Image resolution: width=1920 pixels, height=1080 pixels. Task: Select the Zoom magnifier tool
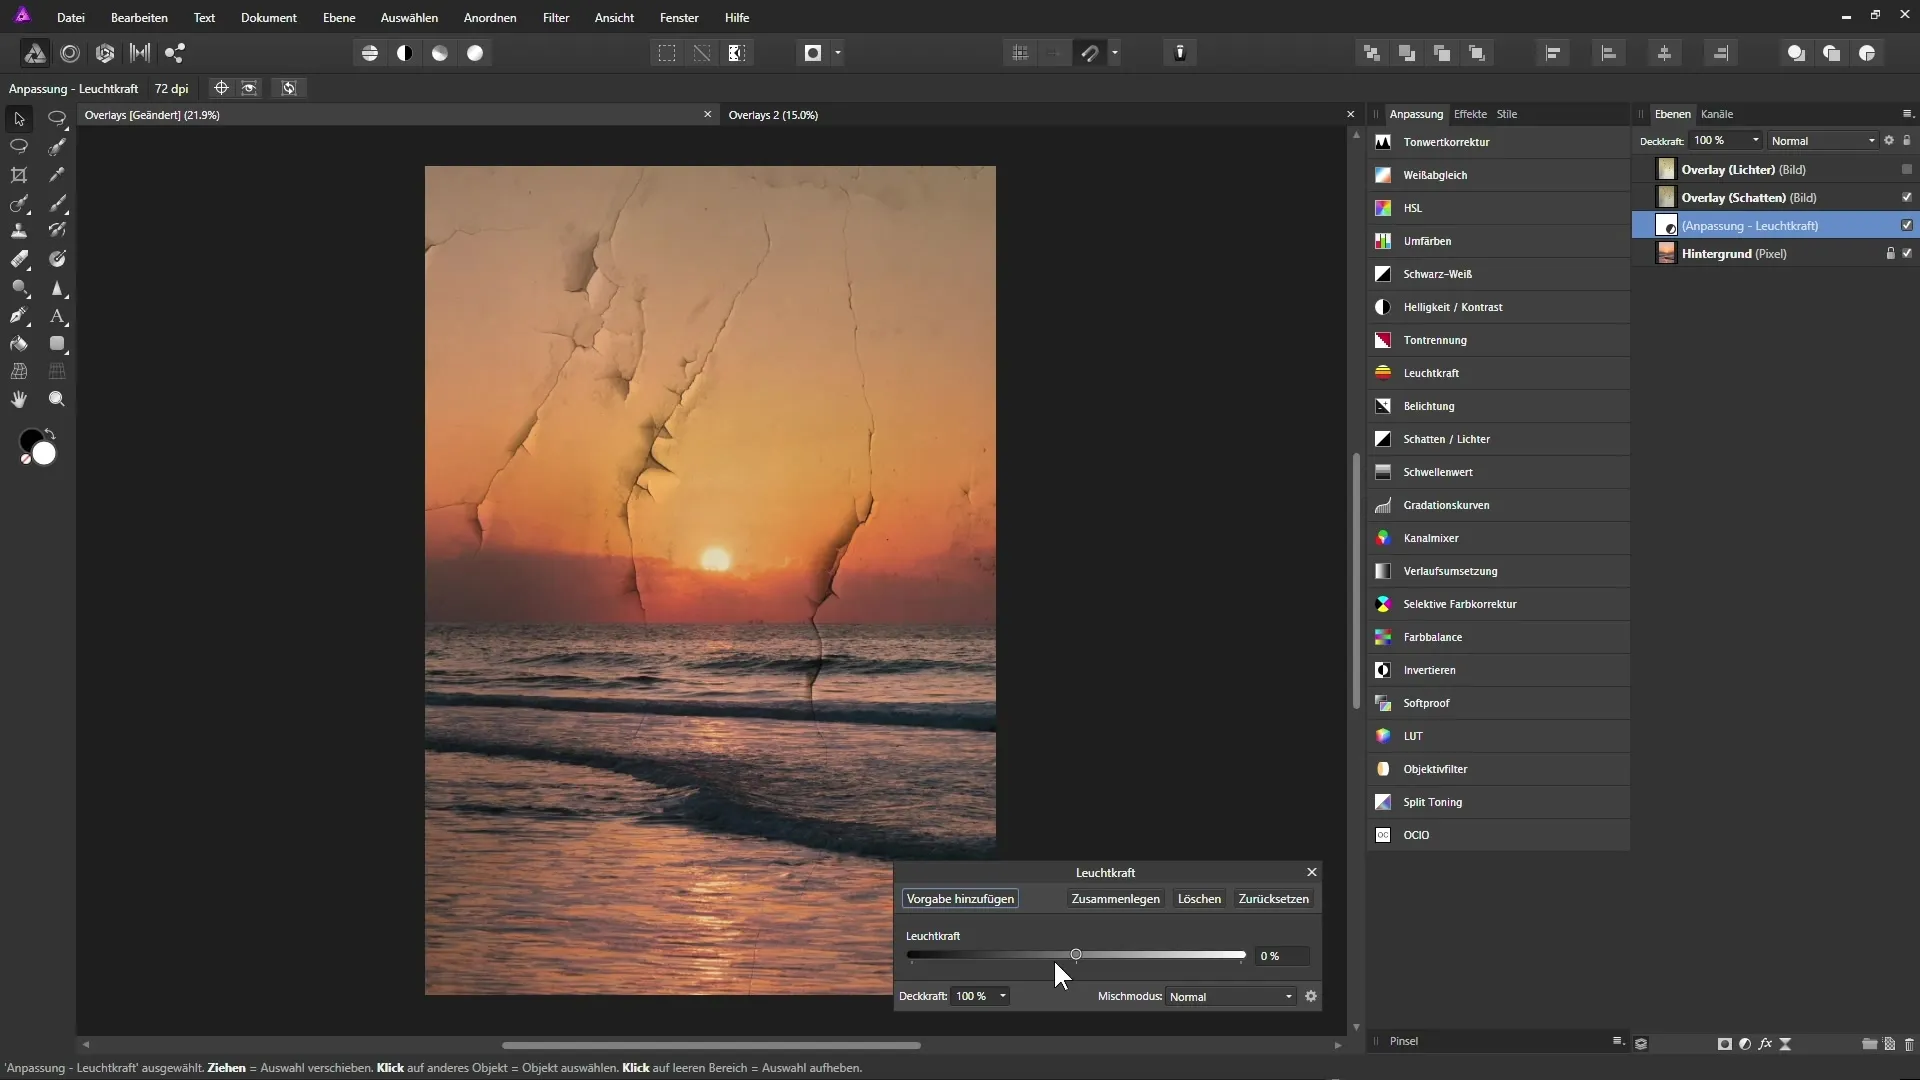[57, 399]
